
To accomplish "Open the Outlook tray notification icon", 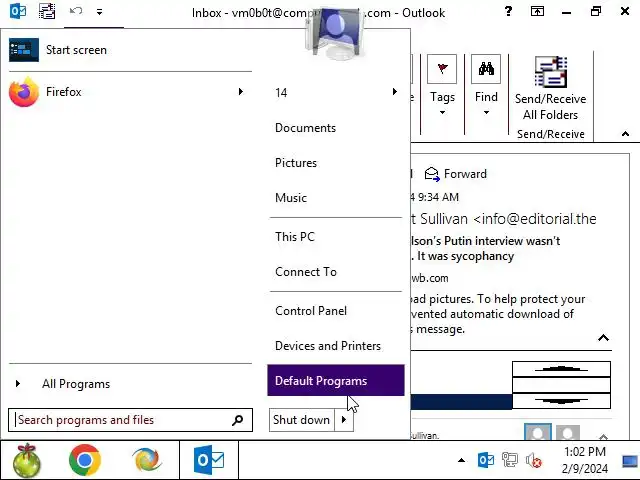I will (x=485, y=460).
